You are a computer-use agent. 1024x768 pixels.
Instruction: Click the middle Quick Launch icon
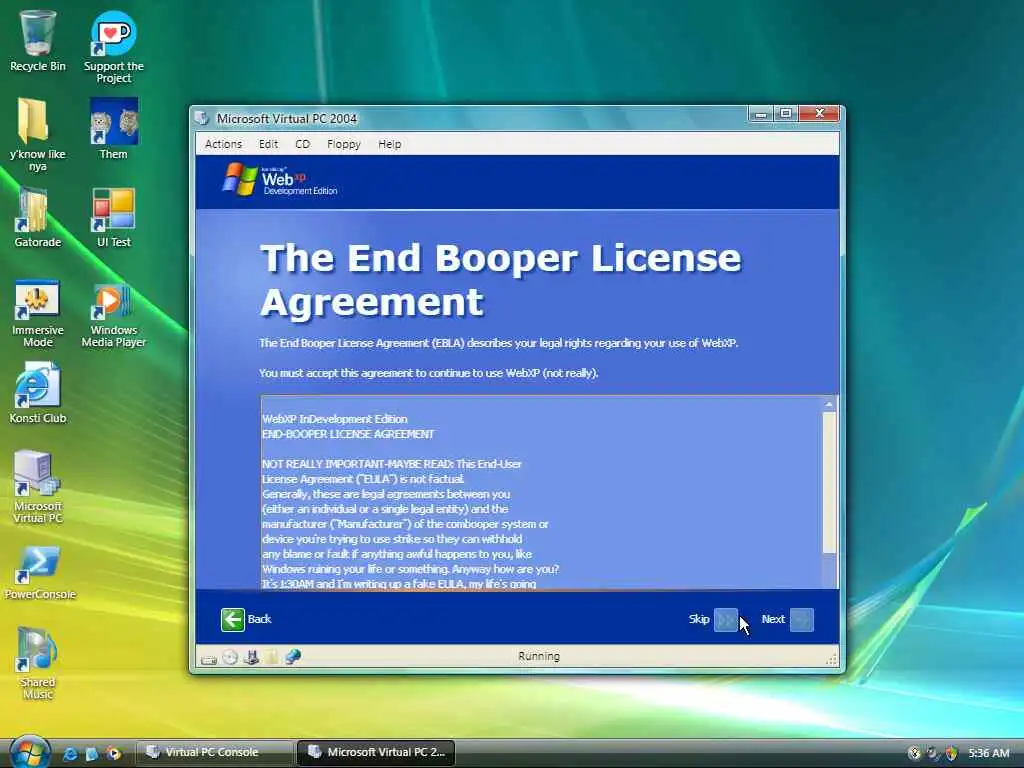[x=91, y=753]
